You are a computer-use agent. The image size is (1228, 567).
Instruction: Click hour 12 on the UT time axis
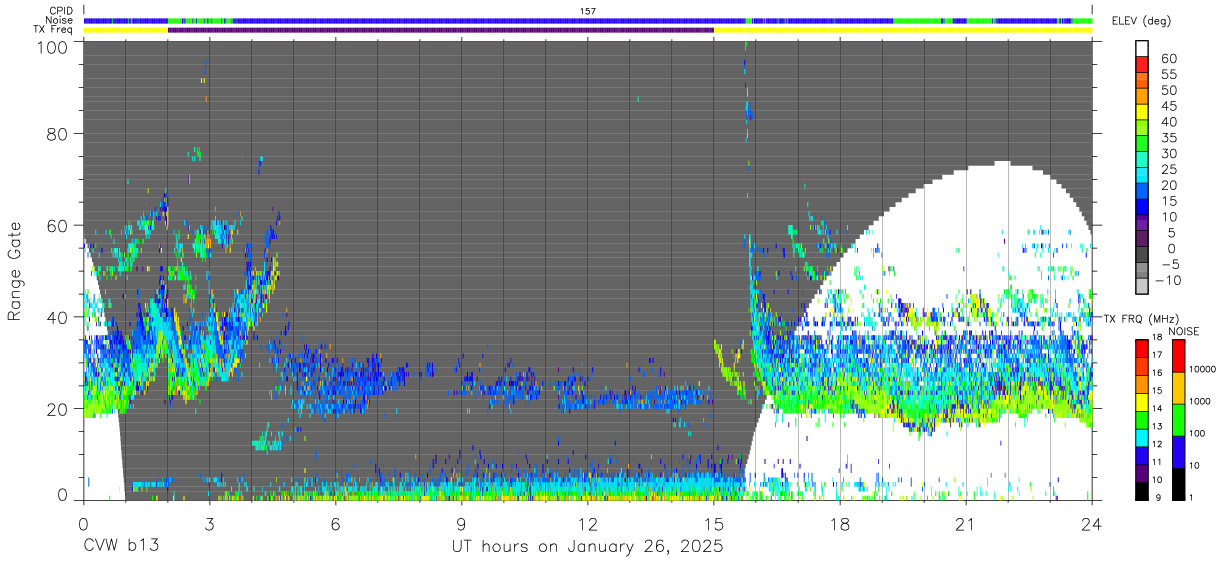pos(588,524)
